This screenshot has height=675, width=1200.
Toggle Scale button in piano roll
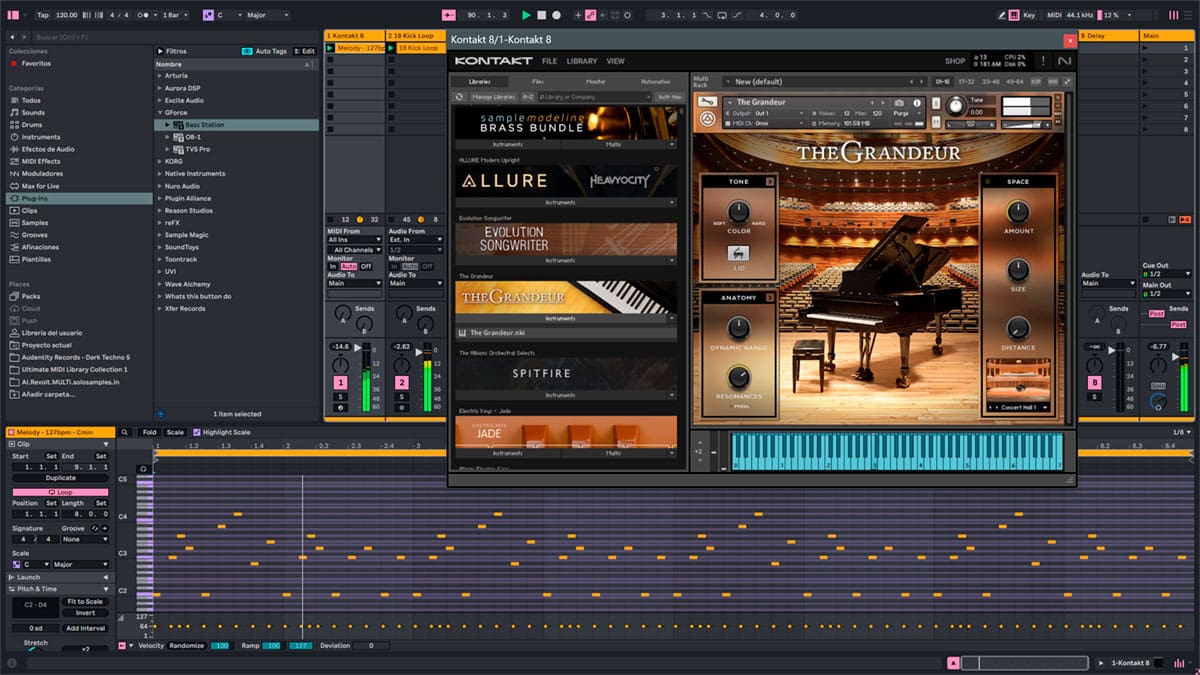click(x=175, y=432)
